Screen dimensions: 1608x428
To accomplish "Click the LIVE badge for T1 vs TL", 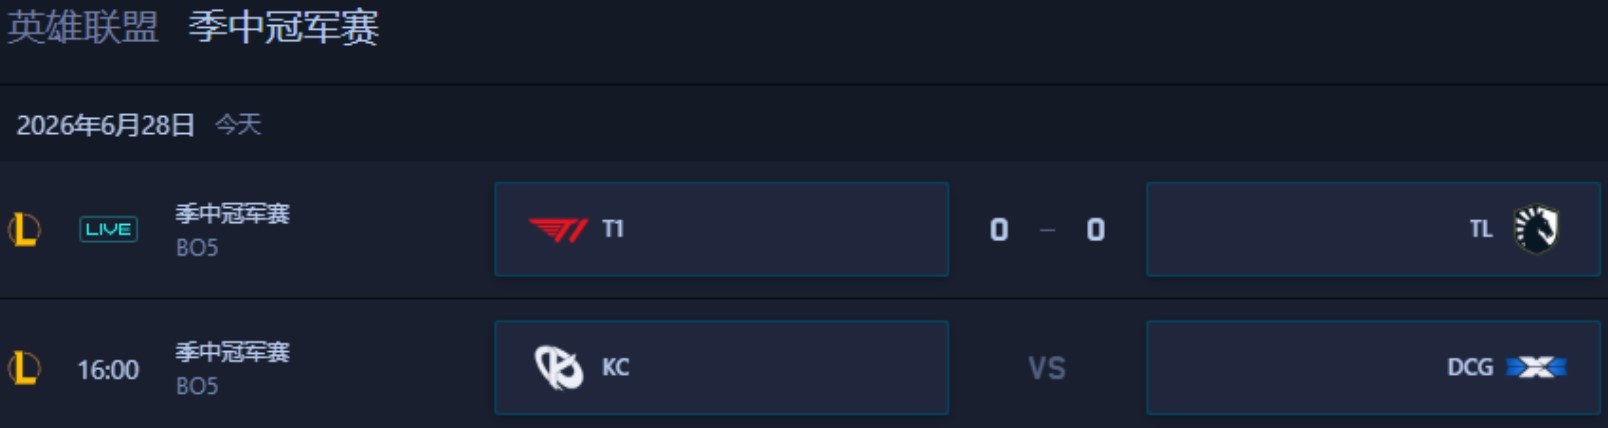I will [108, 229].
